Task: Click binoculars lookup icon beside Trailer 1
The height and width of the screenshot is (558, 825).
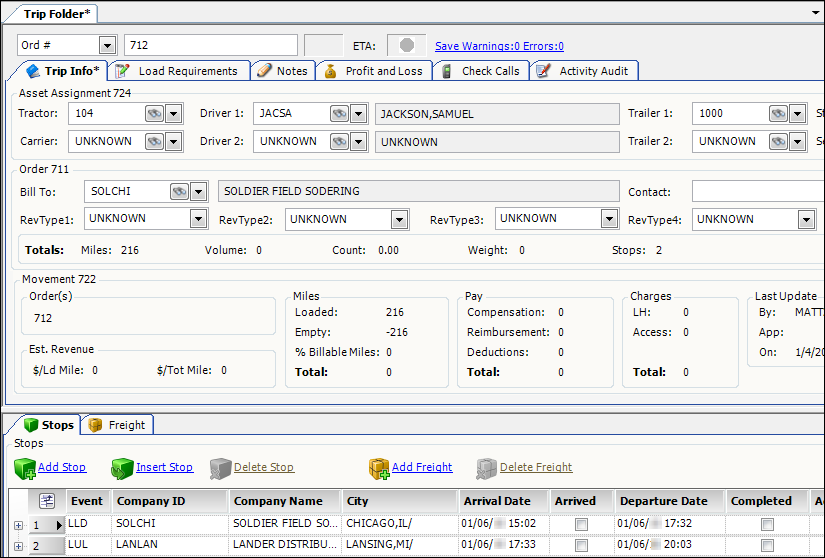Action: tap(778, 114)
